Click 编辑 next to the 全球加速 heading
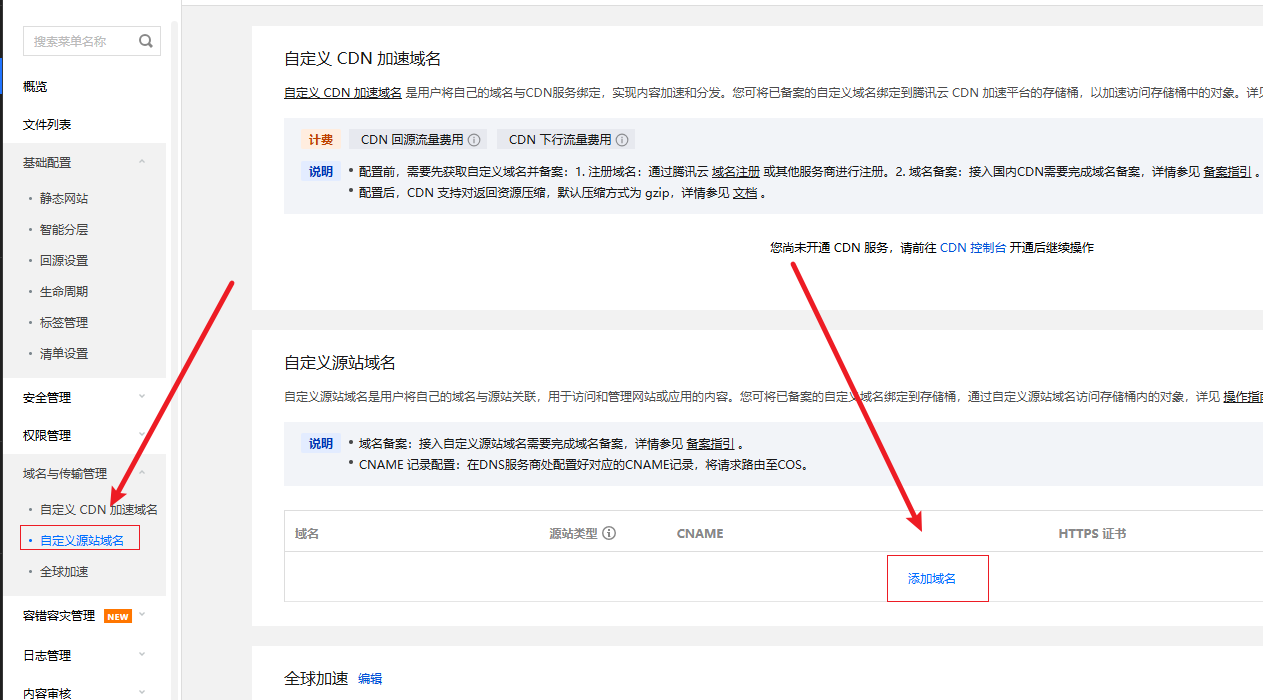Image resolution: width=1263 pixels, height=700 pixels. [x=370, y=679]
